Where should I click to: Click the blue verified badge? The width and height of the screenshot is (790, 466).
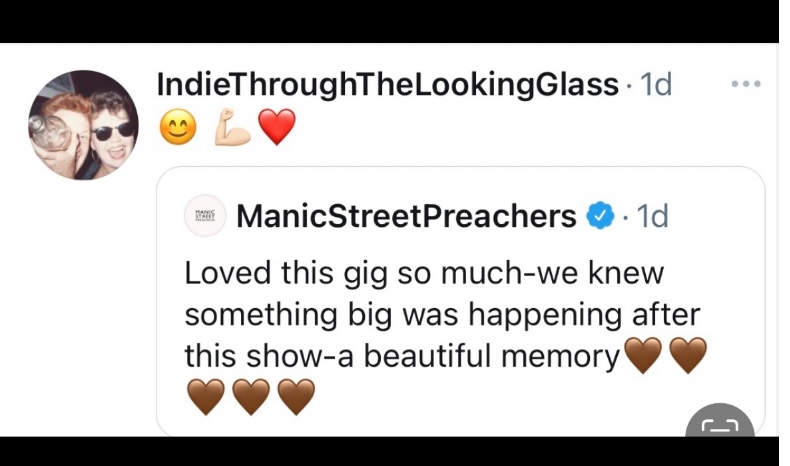pyautogui.click(x=599, y=216)
